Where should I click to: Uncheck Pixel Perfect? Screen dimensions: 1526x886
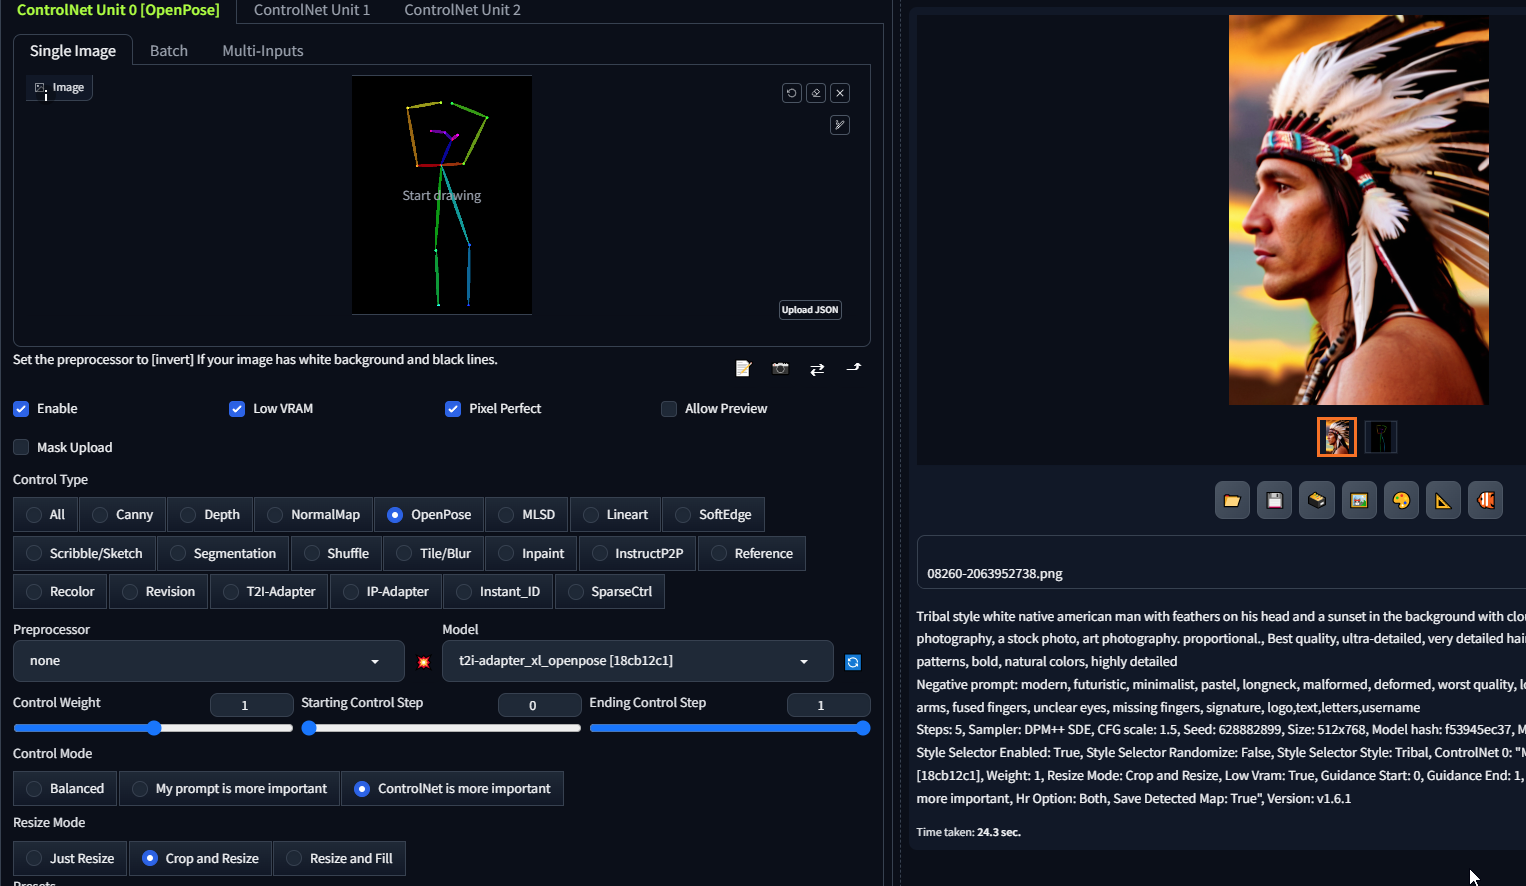453,408
